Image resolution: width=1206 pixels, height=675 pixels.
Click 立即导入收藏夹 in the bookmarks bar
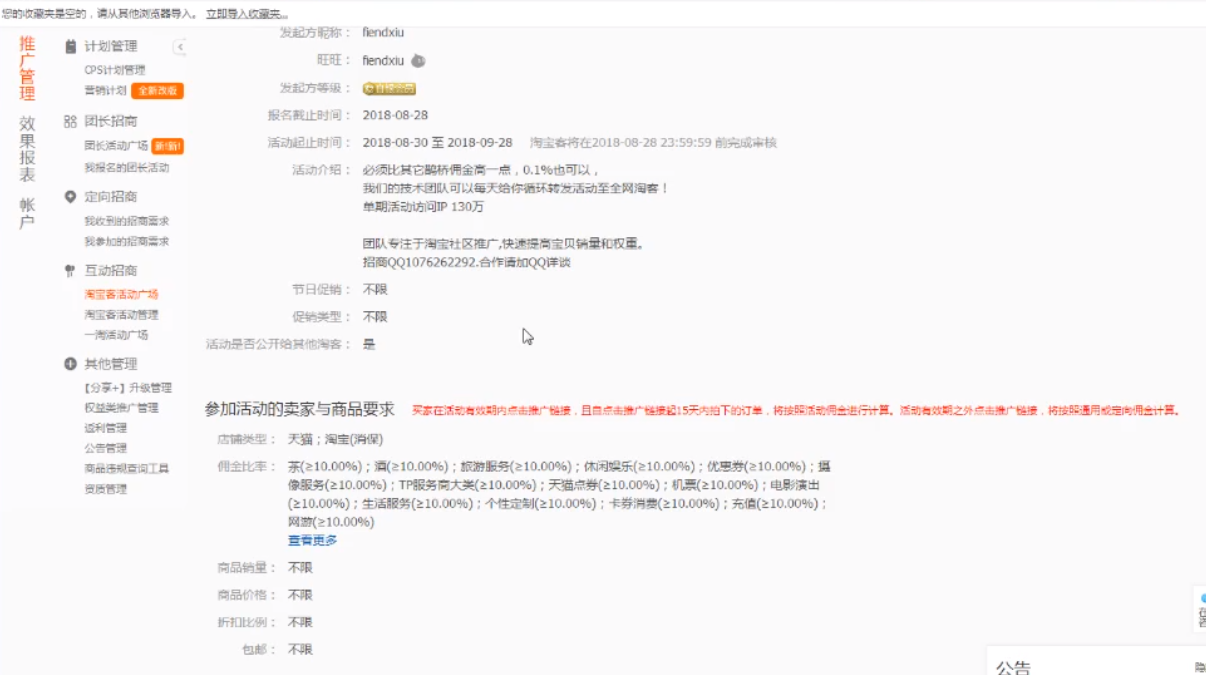point(246,14)
